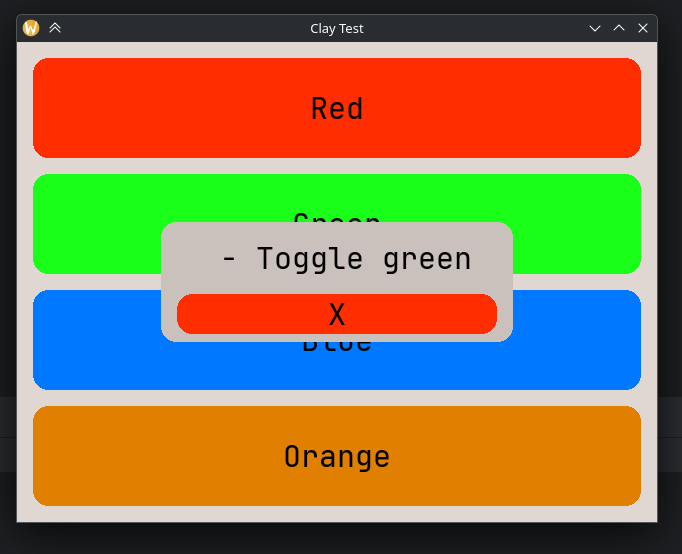Click the double-chevron keep-above icon
Screen dimensions: 682x554
pos(55,28)
